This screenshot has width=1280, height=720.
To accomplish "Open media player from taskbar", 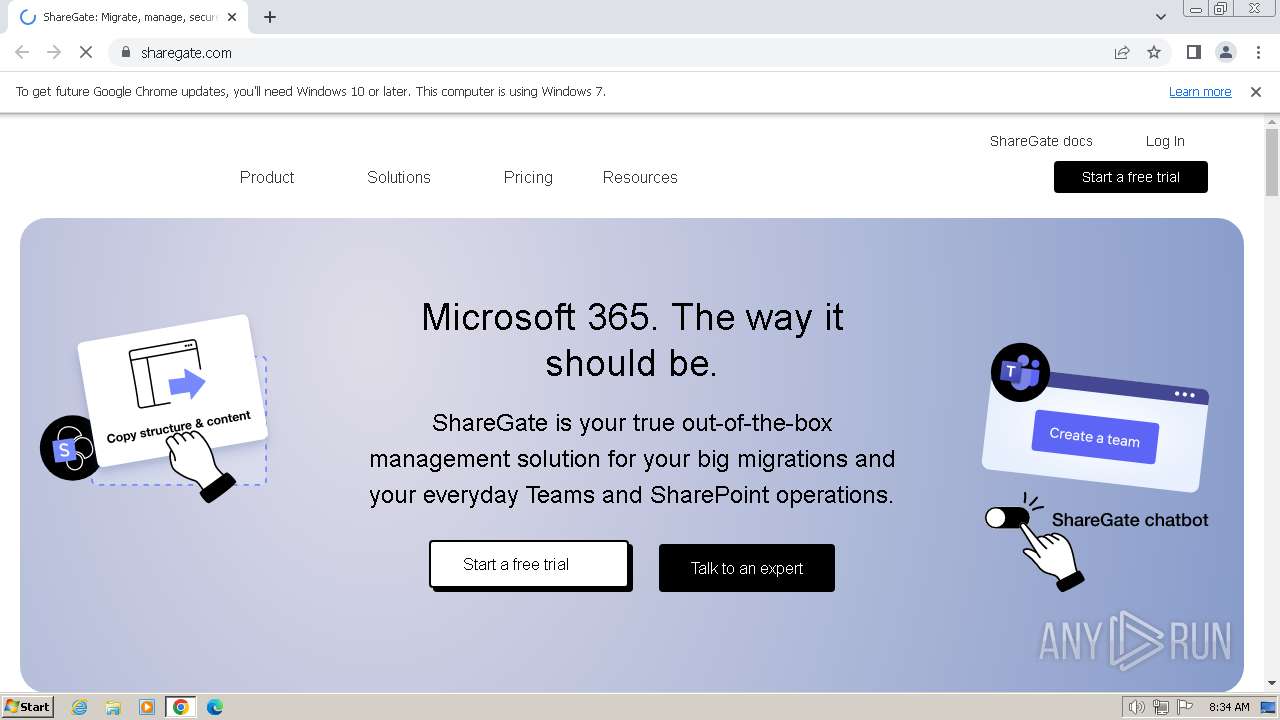I will click(147, 707).
